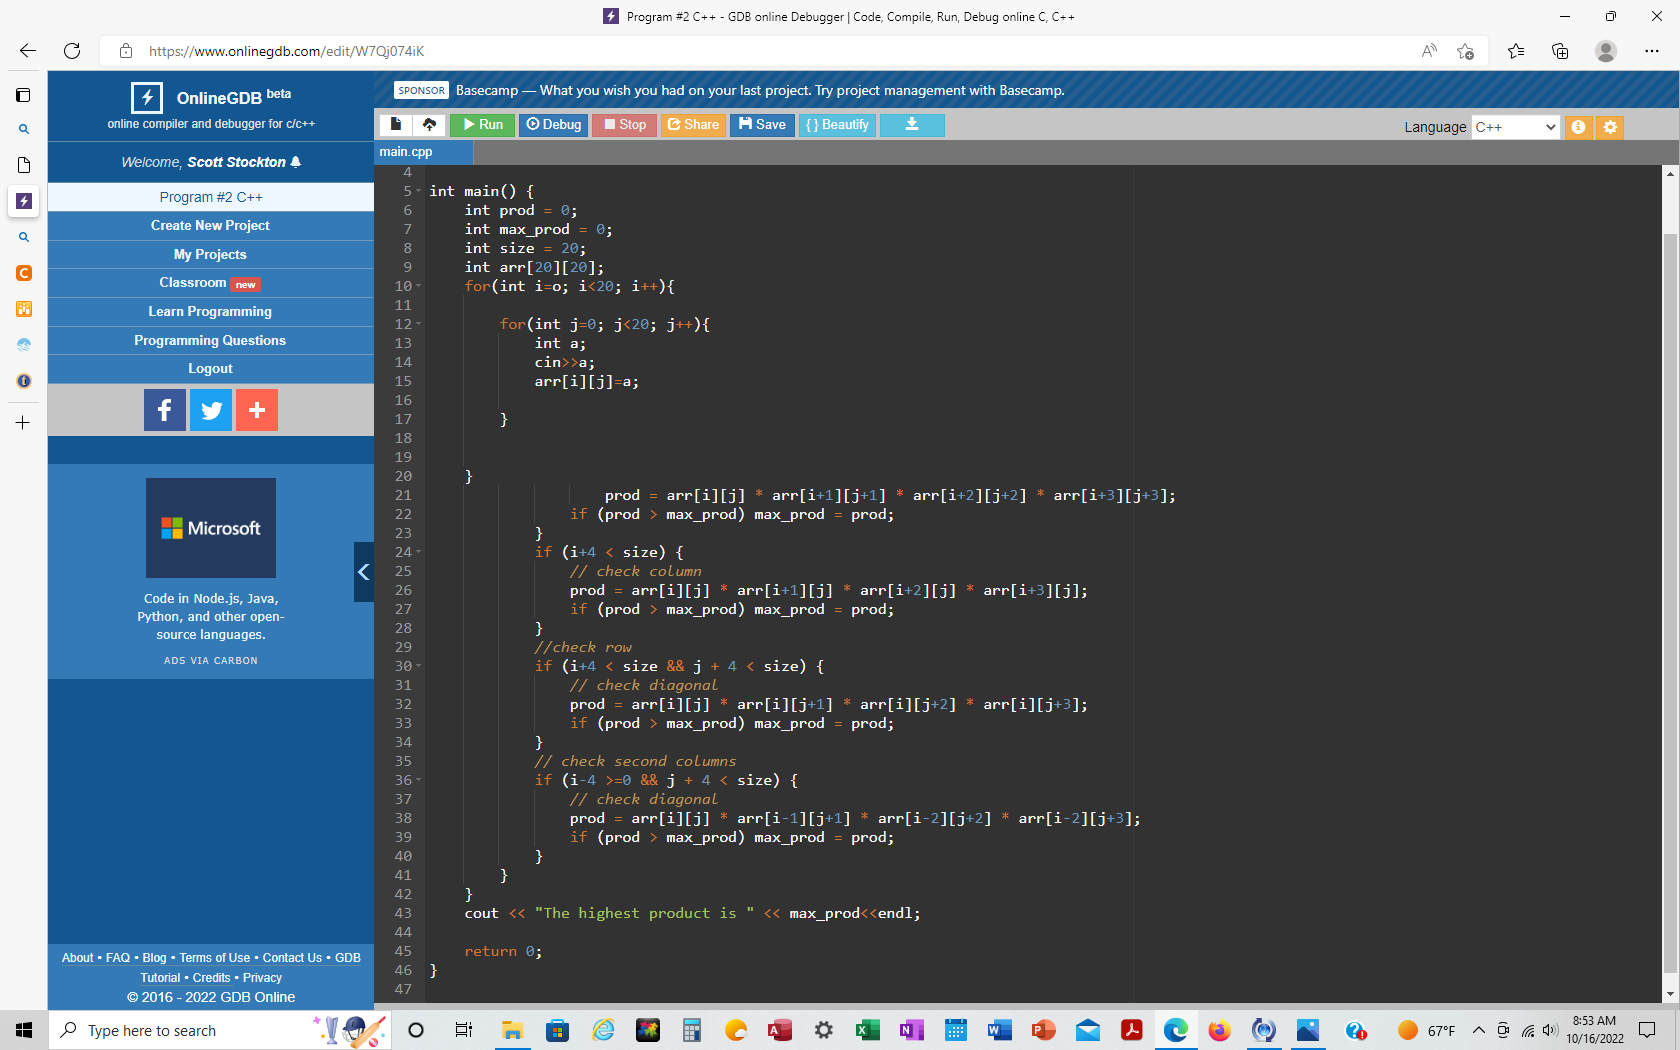Upload a file via the cloud upload icon

click(430, 125)
